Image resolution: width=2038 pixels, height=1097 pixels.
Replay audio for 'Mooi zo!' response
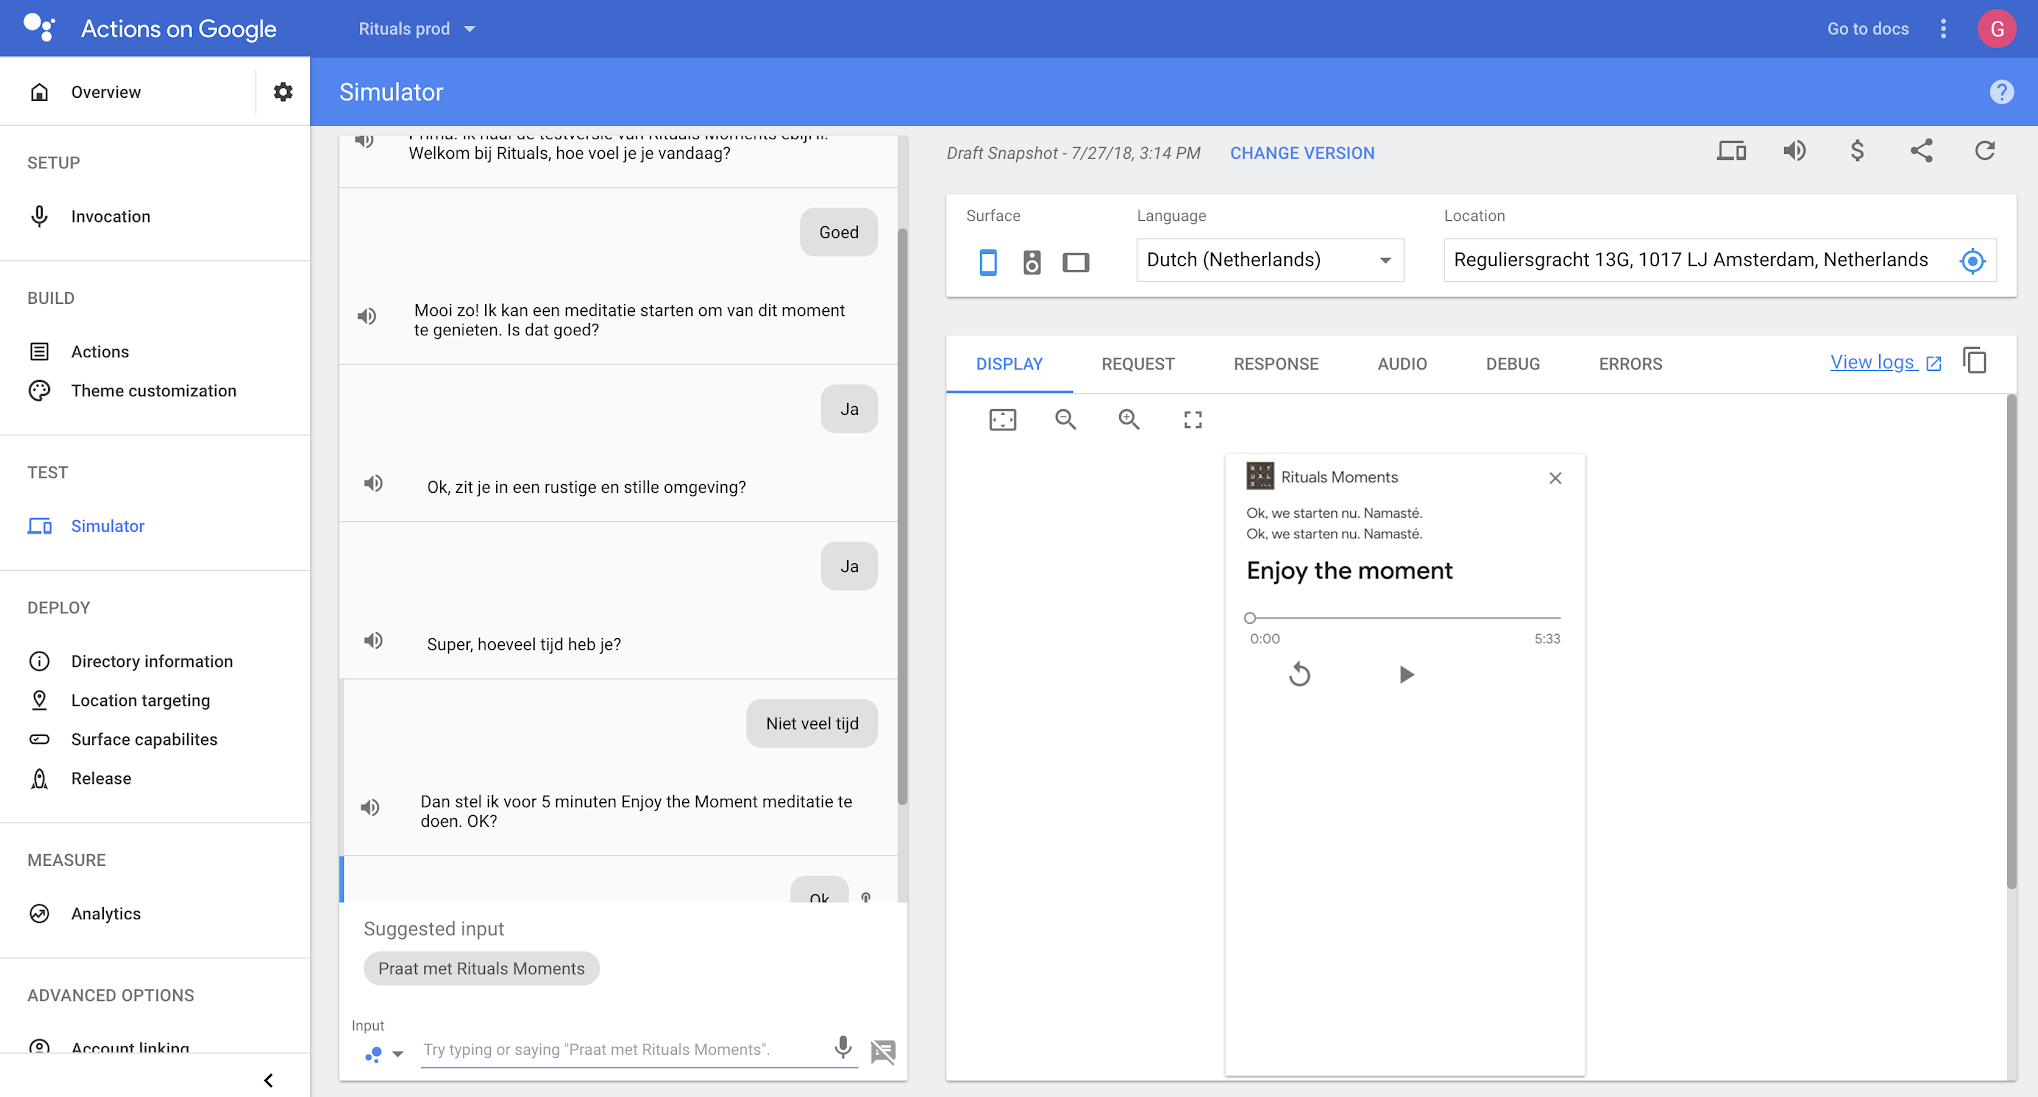[x=367, y=317]
